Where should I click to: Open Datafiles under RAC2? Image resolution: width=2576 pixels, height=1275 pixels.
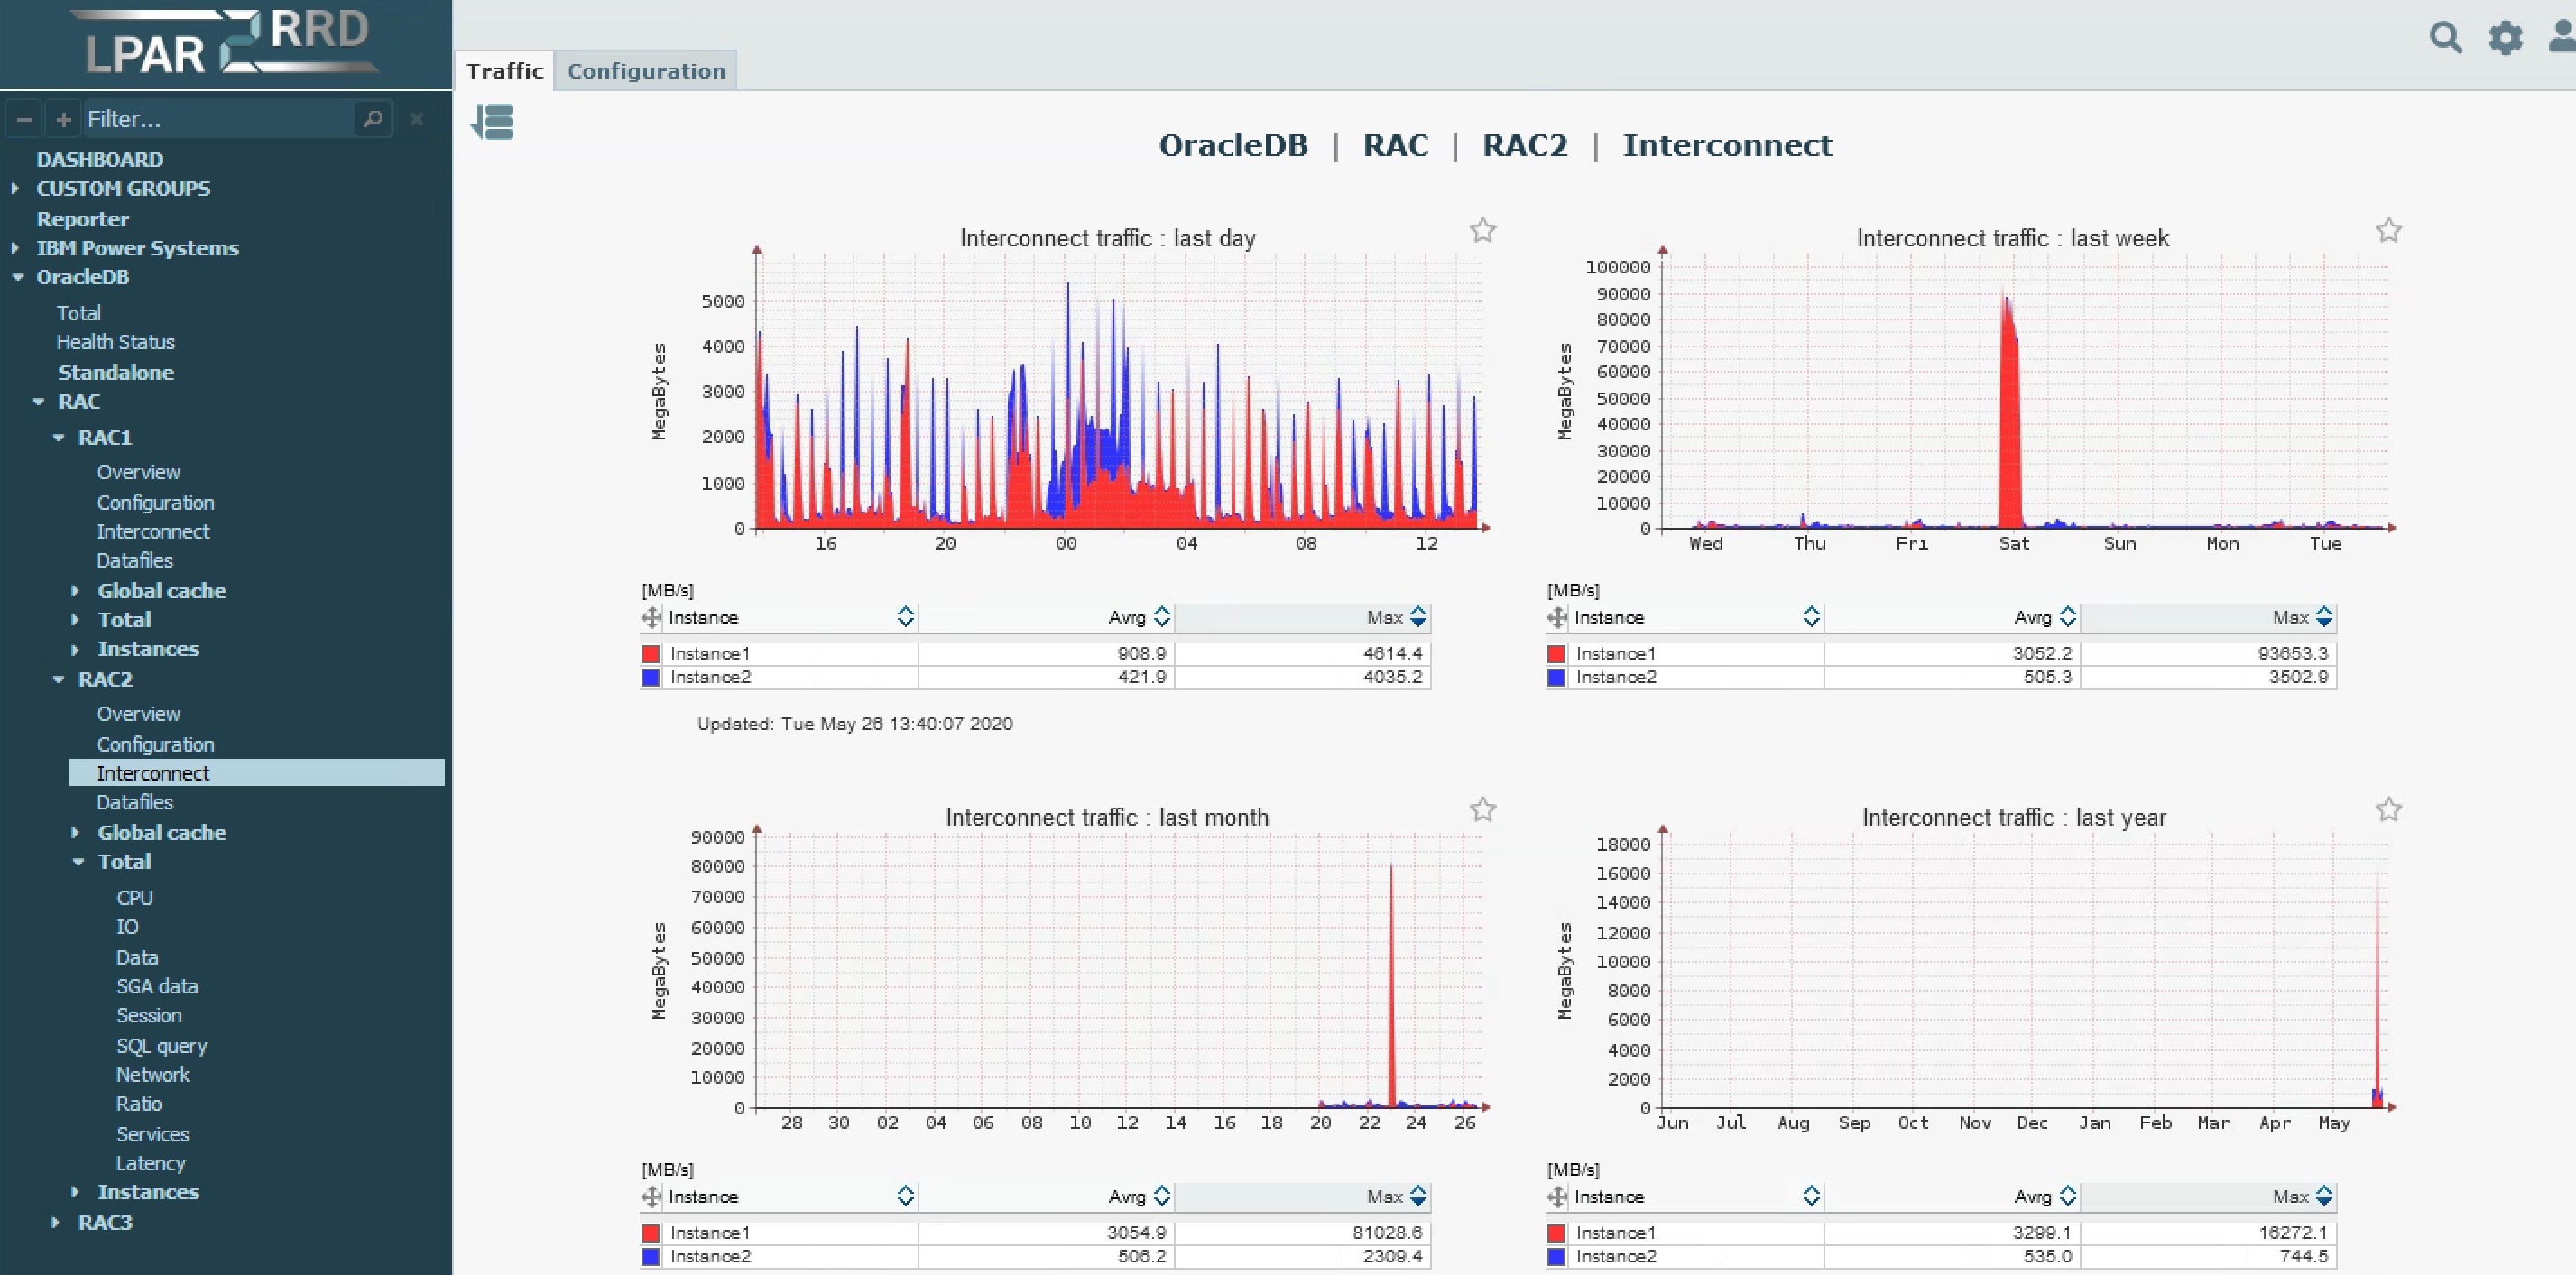coord(135,802)
